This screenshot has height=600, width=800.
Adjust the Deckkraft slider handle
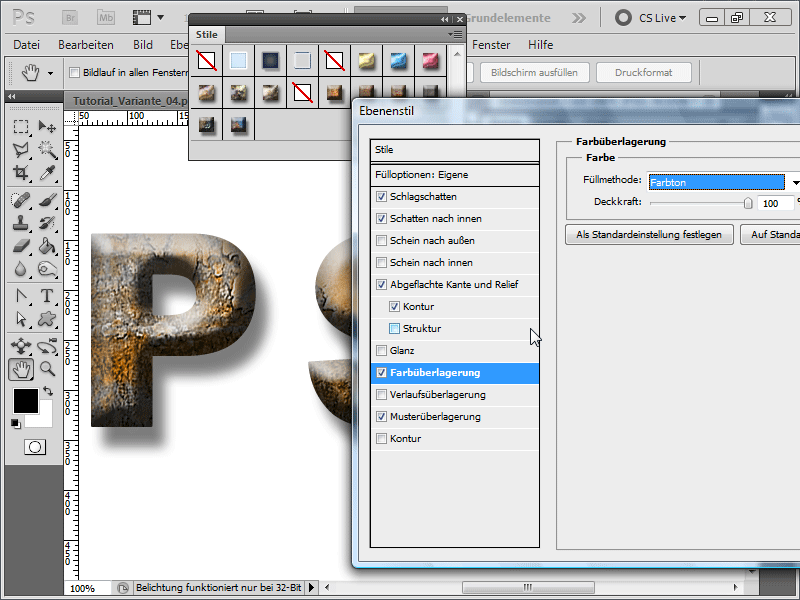pos(747,204)
